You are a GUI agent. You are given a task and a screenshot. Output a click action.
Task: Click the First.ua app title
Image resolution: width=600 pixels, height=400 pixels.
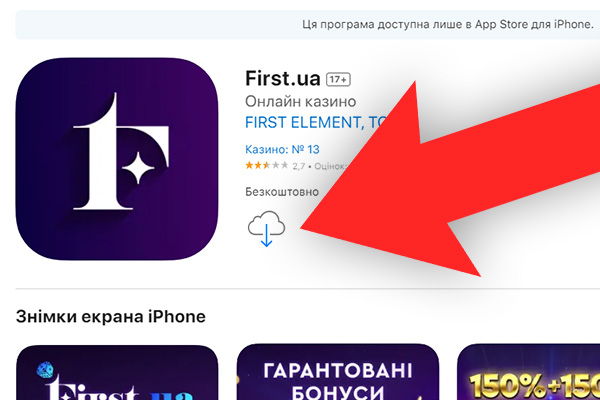pos(283,78)
